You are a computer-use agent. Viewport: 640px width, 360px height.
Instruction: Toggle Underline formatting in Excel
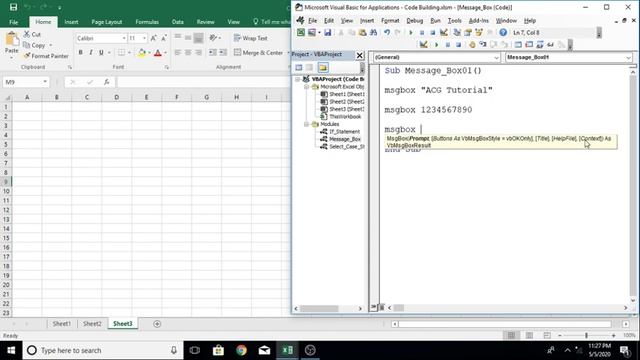[x=101, y=53]
